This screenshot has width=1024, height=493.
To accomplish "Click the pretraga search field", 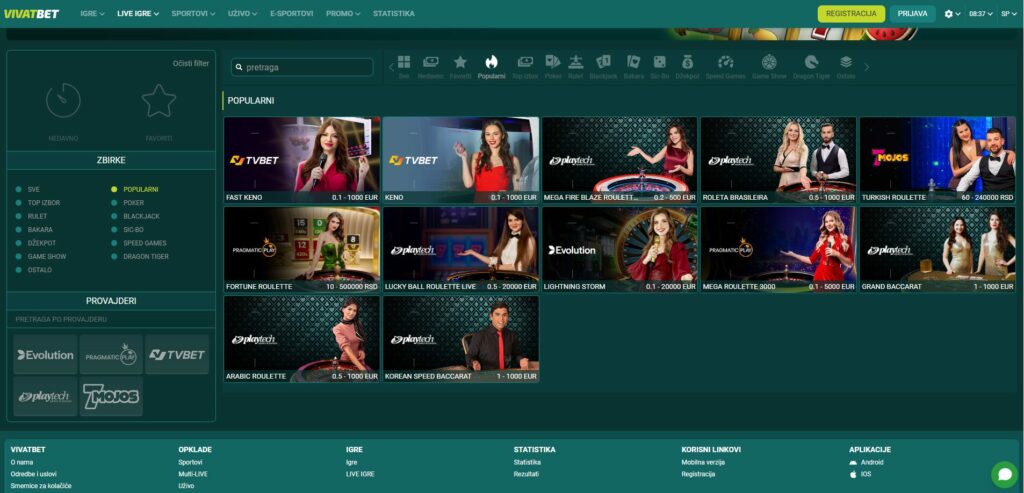I will click(x=303, y=67).
